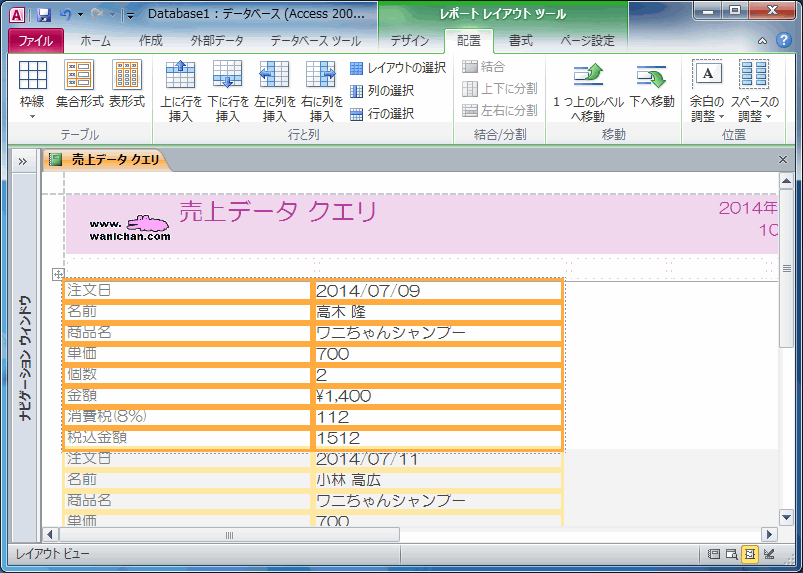Click 上下に分割 split vertically
Image resolution: width=803 pixels, height=573 pixels.
point(500,89)
